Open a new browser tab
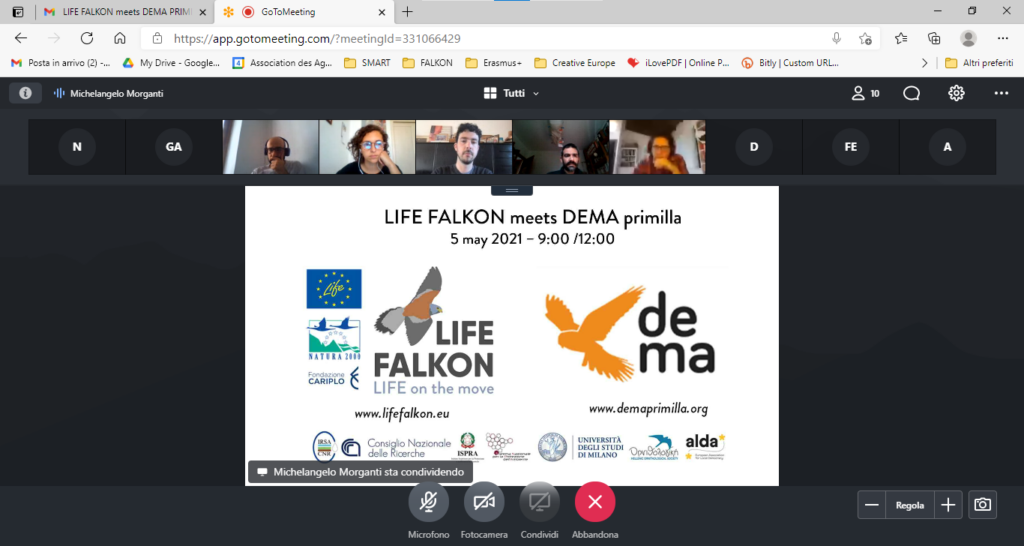Screen dimensions: 1024x546 pos(408,12)
